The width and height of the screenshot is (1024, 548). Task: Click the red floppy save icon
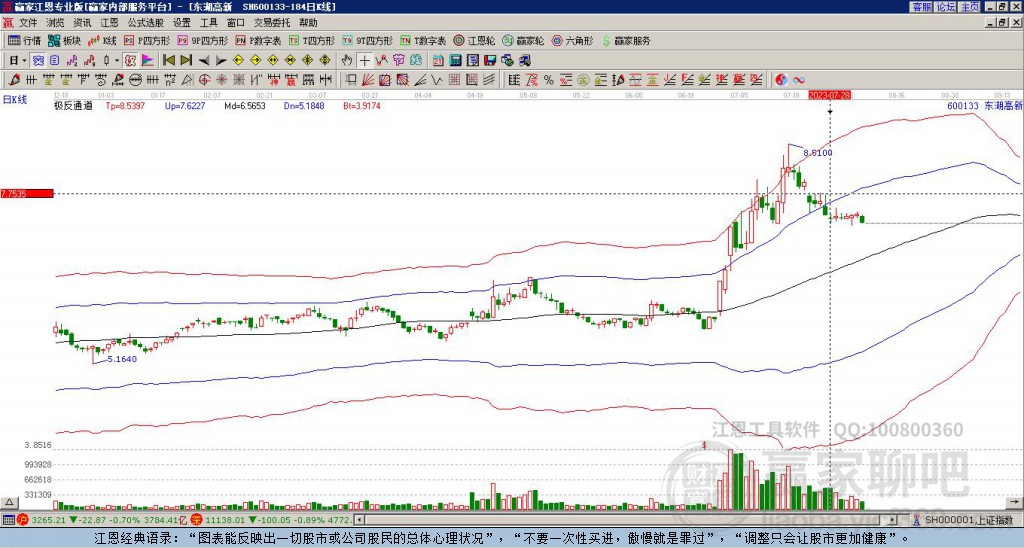point(490,61)
